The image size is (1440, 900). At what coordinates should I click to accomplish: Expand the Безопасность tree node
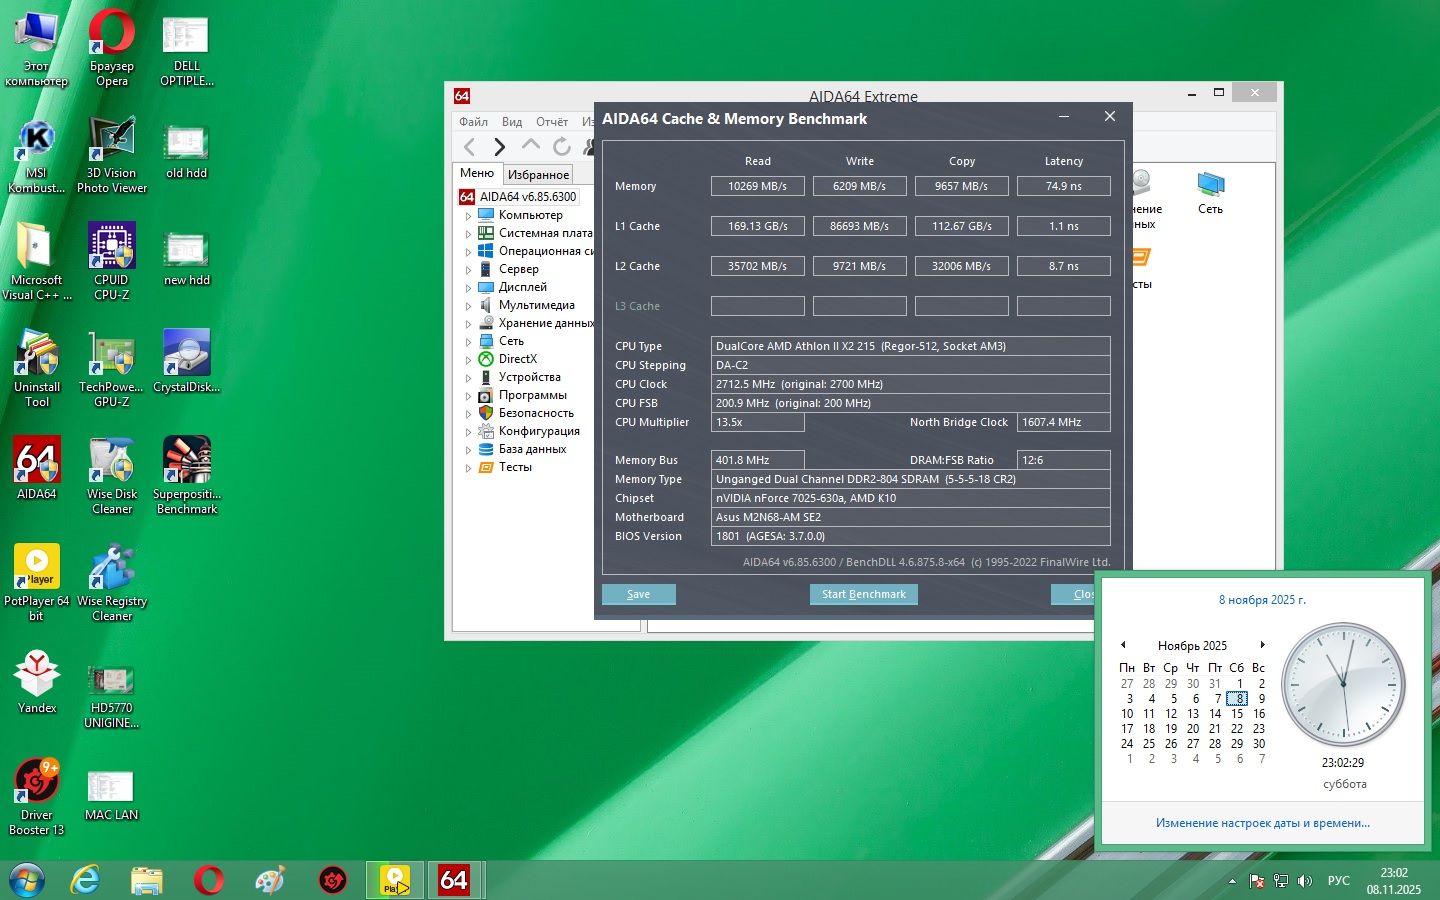(x=468, y=413)
